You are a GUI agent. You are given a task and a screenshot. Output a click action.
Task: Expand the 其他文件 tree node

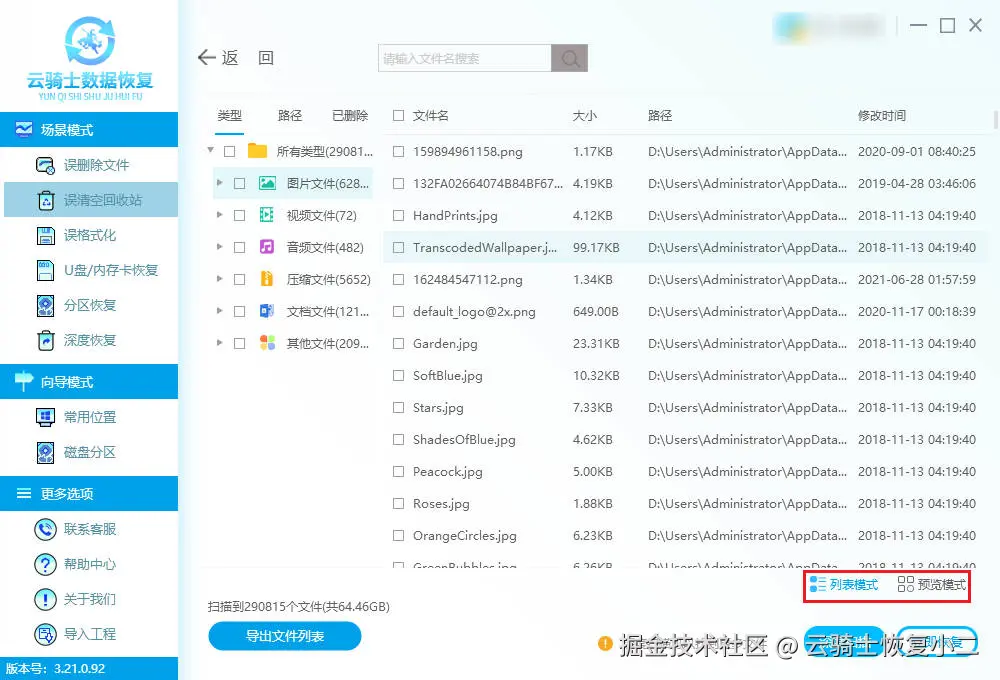219,343
